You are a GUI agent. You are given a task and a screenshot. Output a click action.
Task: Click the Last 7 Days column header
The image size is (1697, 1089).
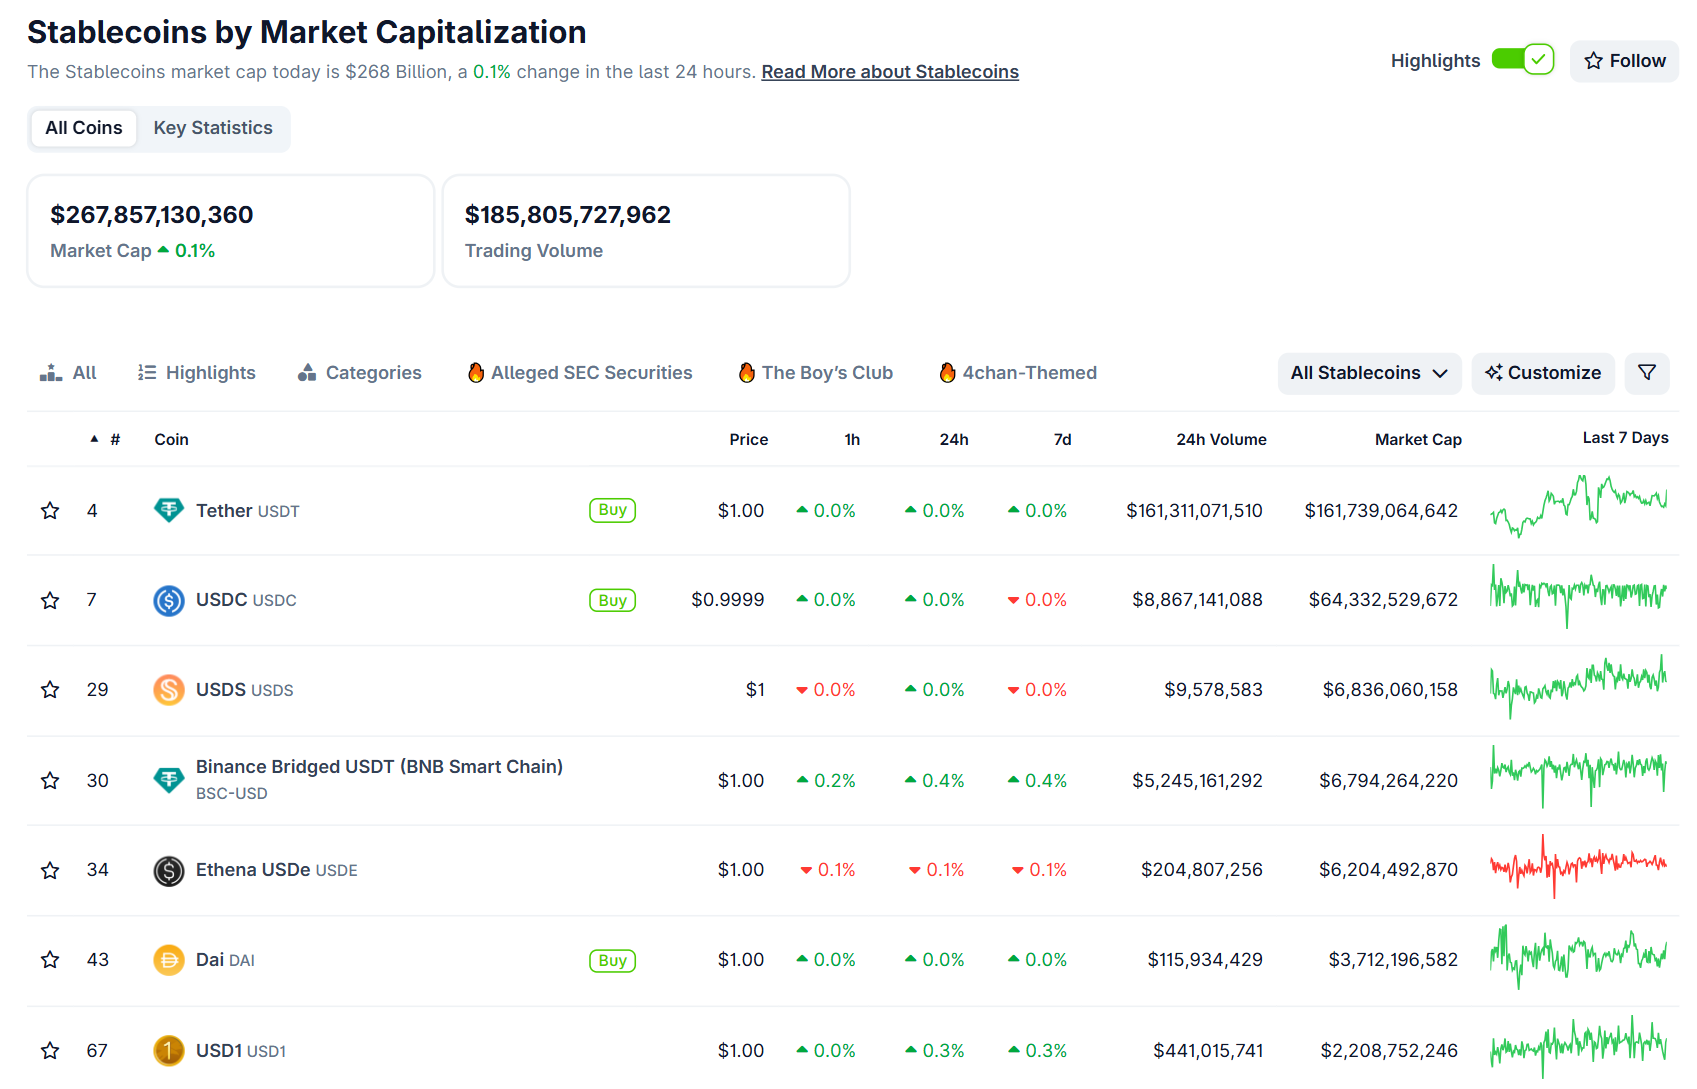1625,438
